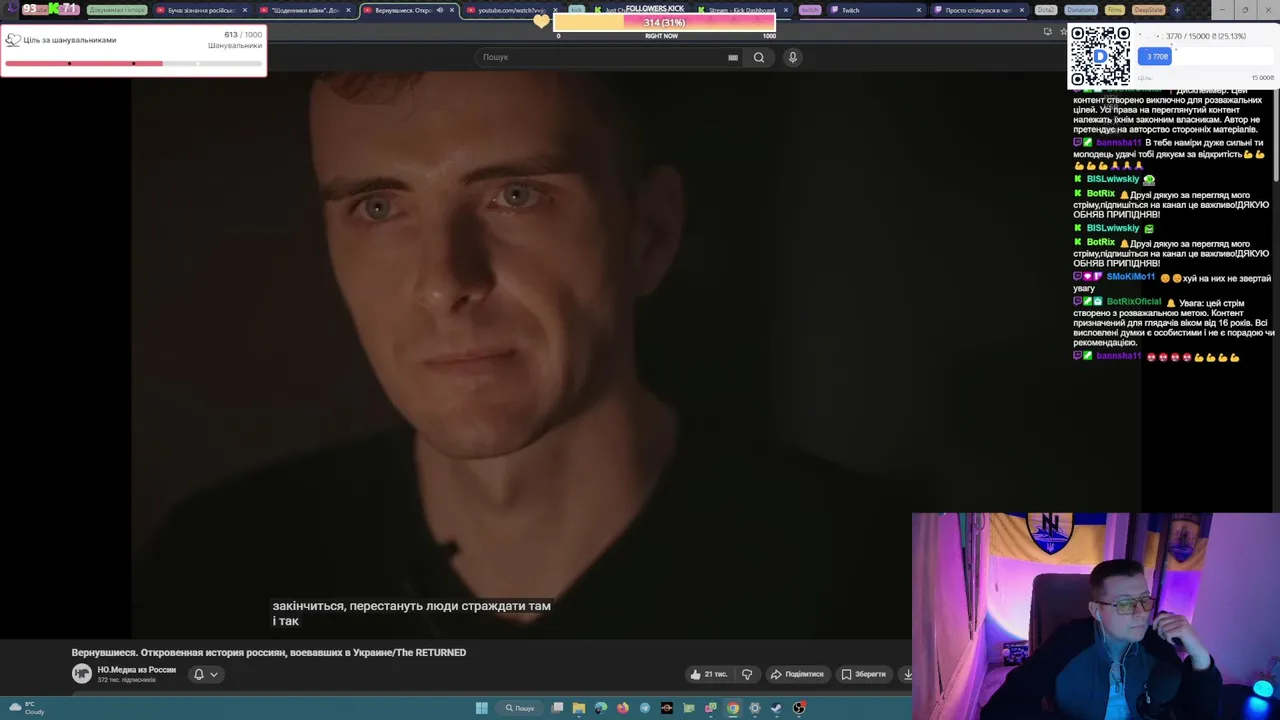This screenshot has height=720, width=1280.
Task: Launch Firefox from the taskbar
Action: pos(623,708)
